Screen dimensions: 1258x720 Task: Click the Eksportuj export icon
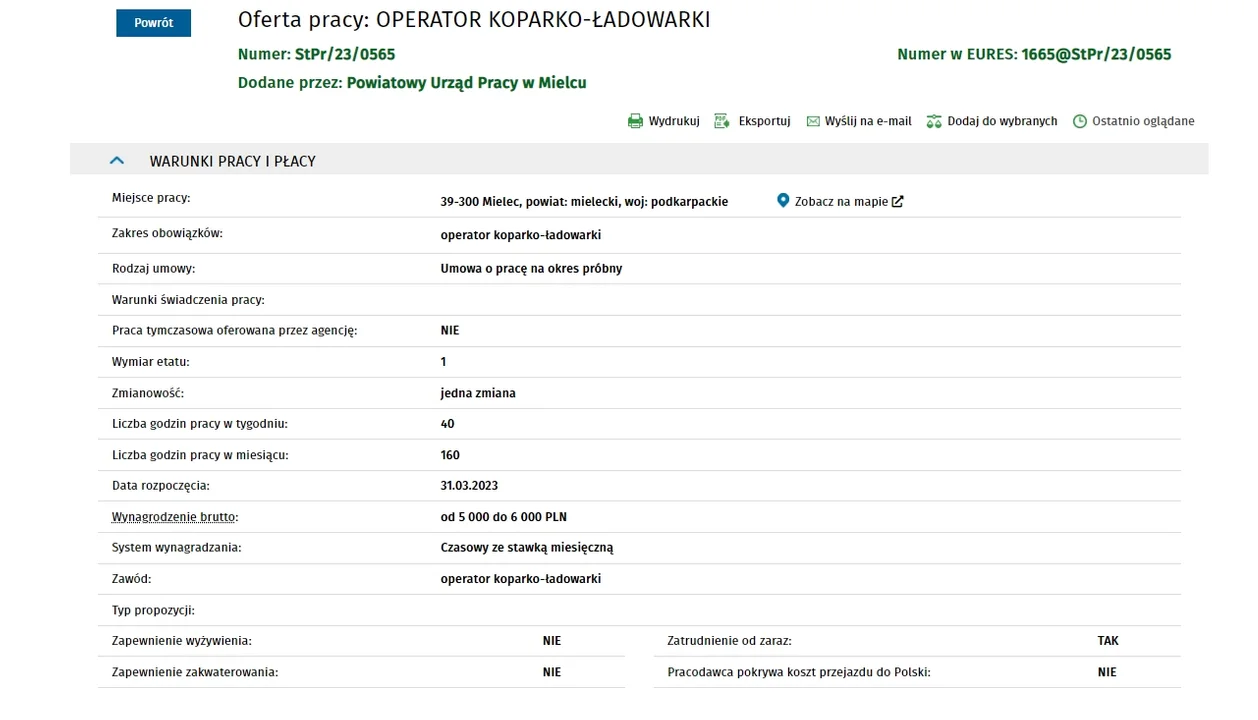point(722,122)
